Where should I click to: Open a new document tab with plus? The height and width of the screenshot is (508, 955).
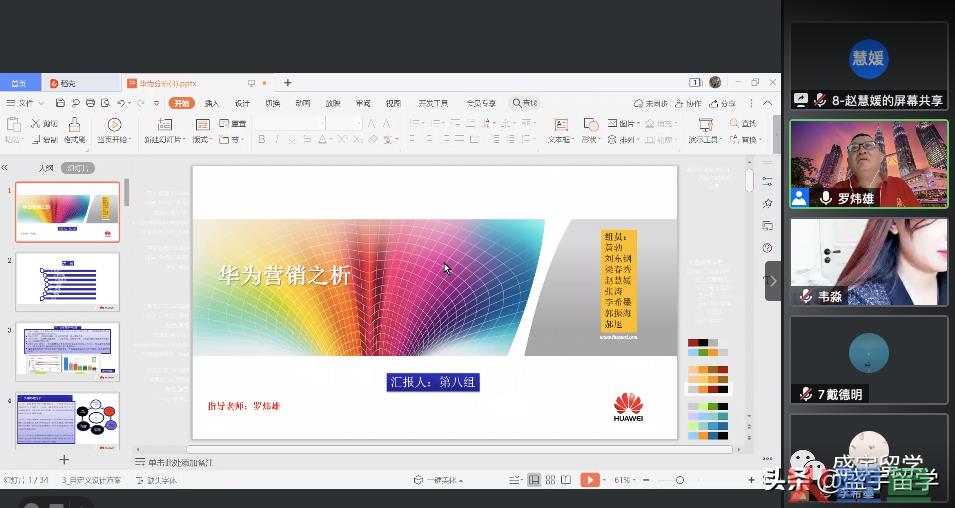[287, 83]
